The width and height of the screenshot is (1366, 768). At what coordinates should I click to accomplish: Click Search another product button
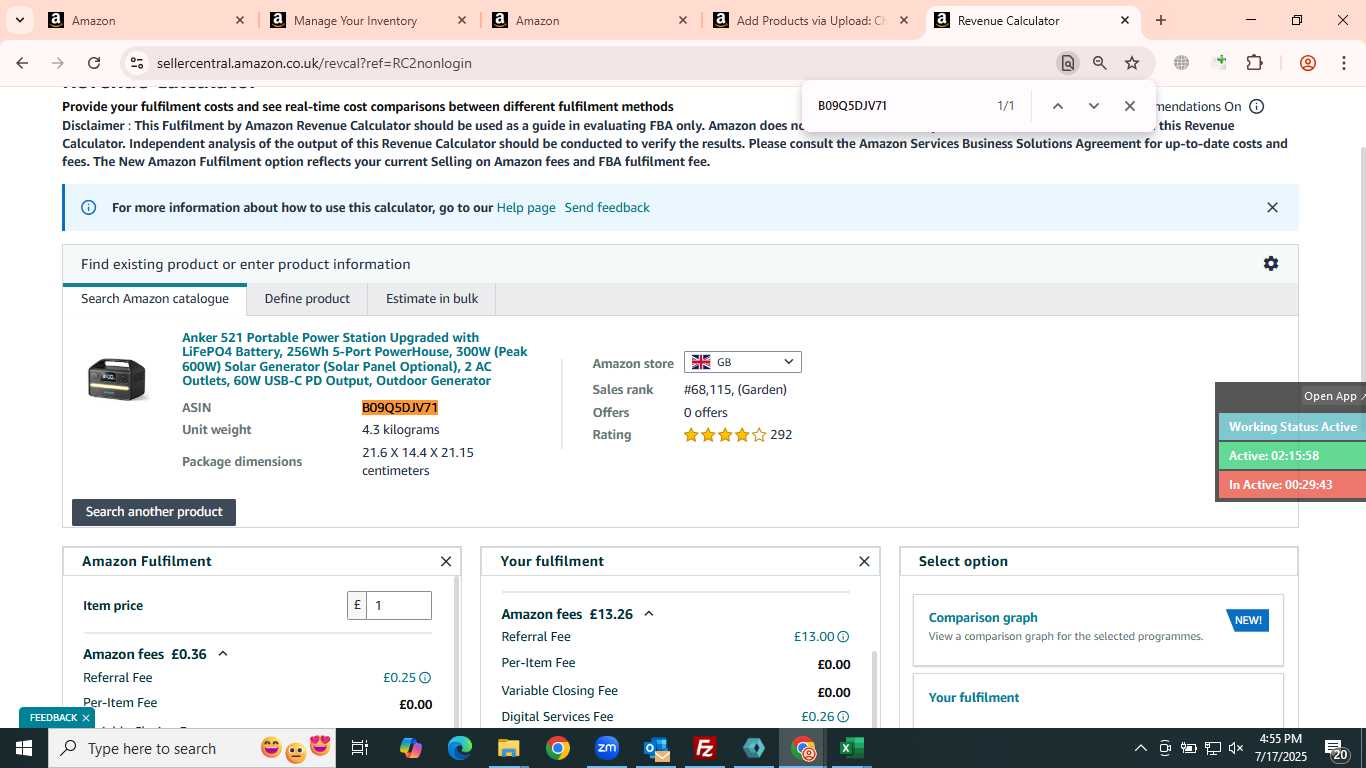[x=154, y=512]
